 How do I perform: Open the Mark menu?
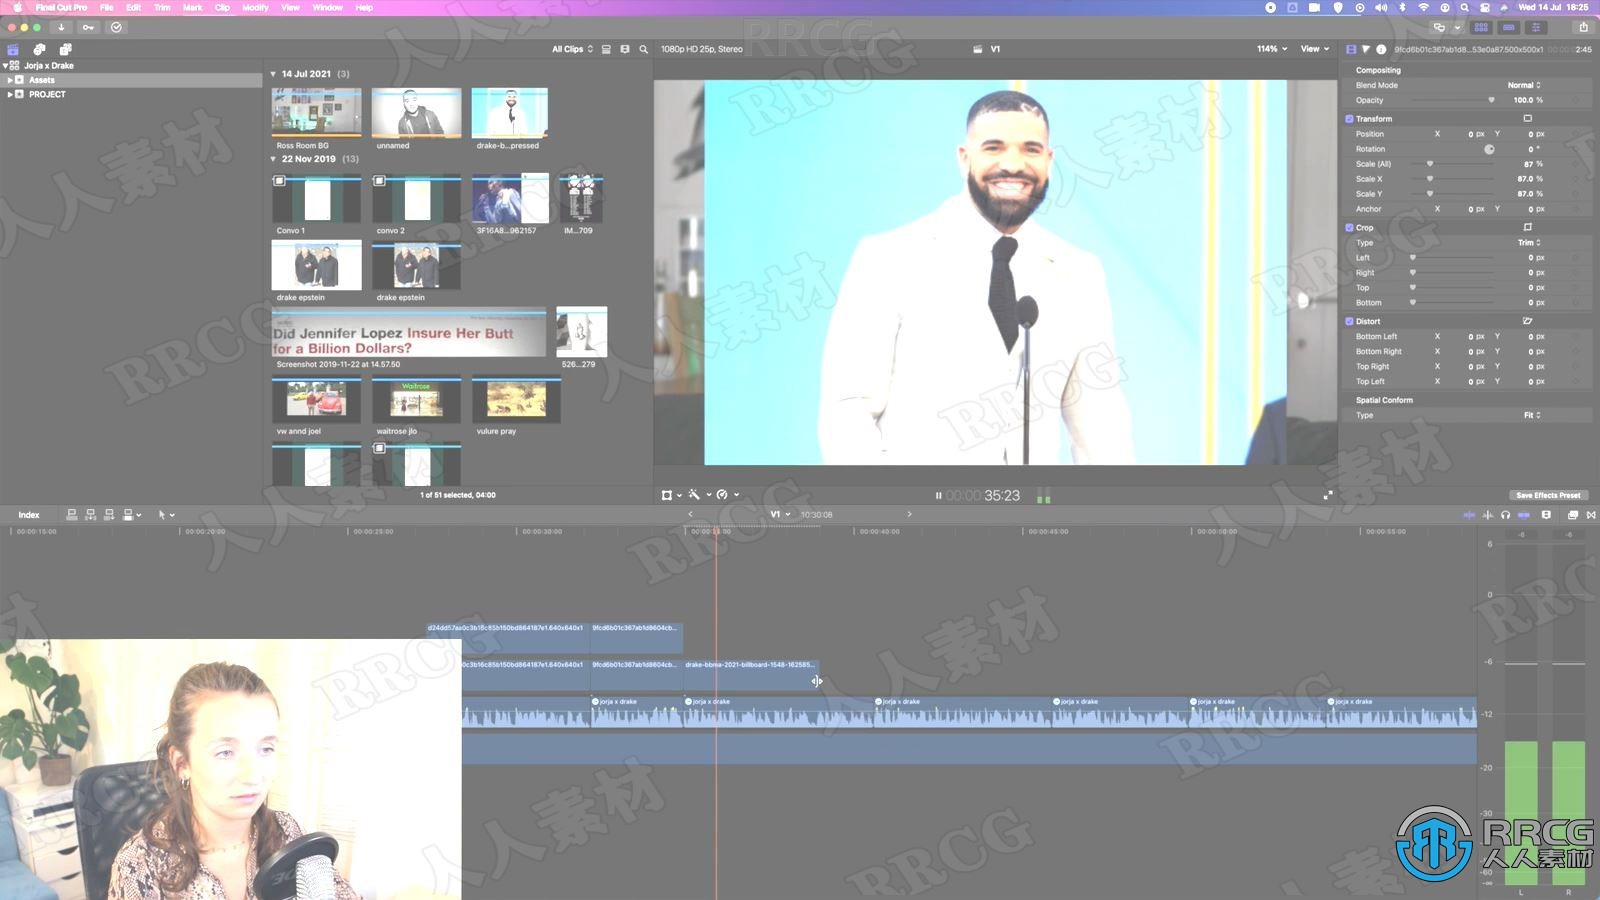tap(193, 7)
